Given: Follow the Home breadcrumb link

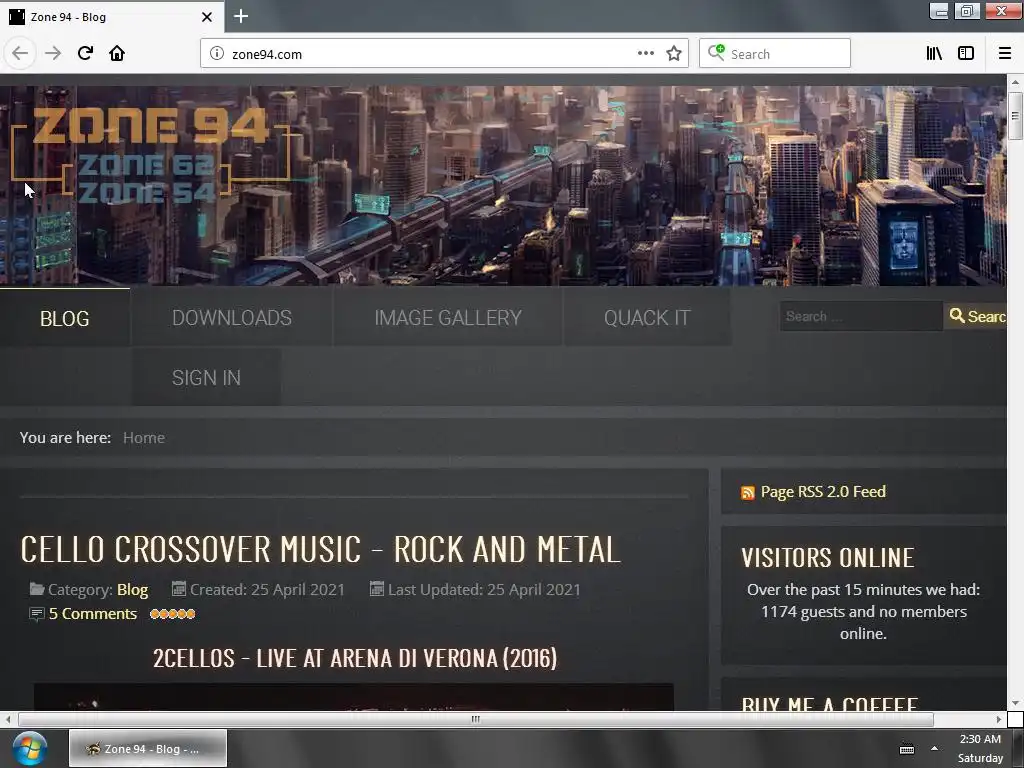Looking at the screenshot, I should [144, 438].
